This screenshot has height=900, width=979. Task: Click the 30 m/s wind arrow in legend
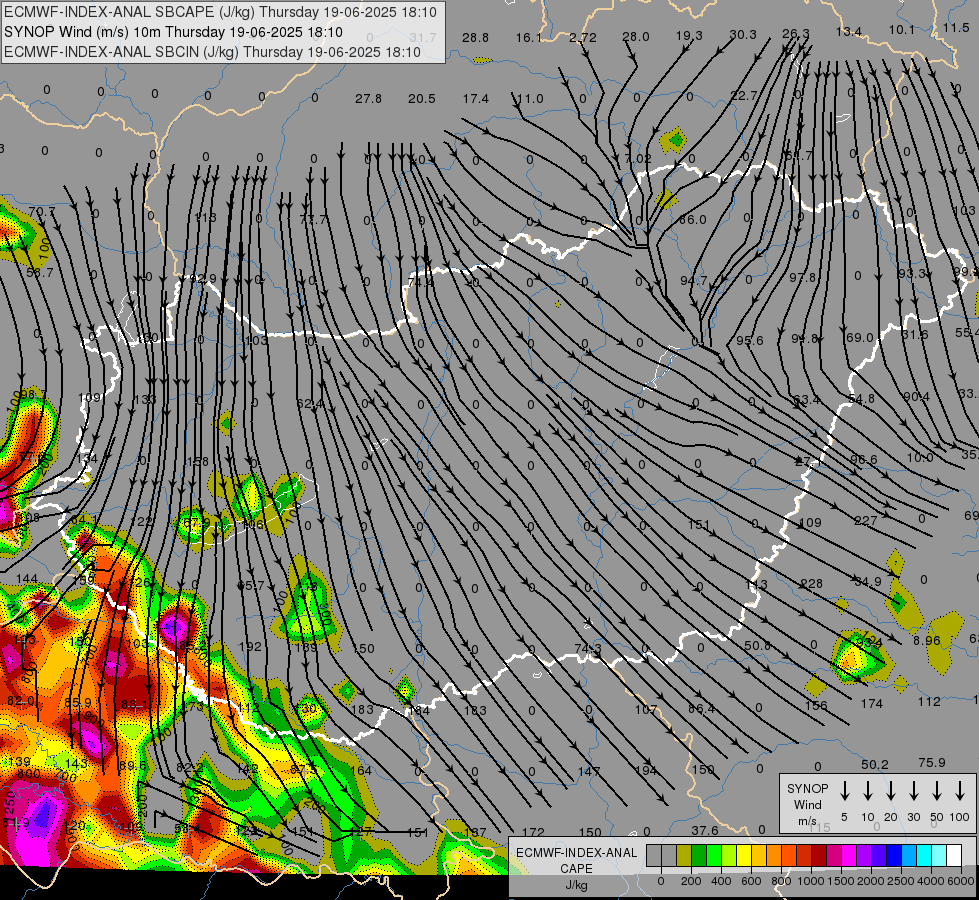click(913, 791)
